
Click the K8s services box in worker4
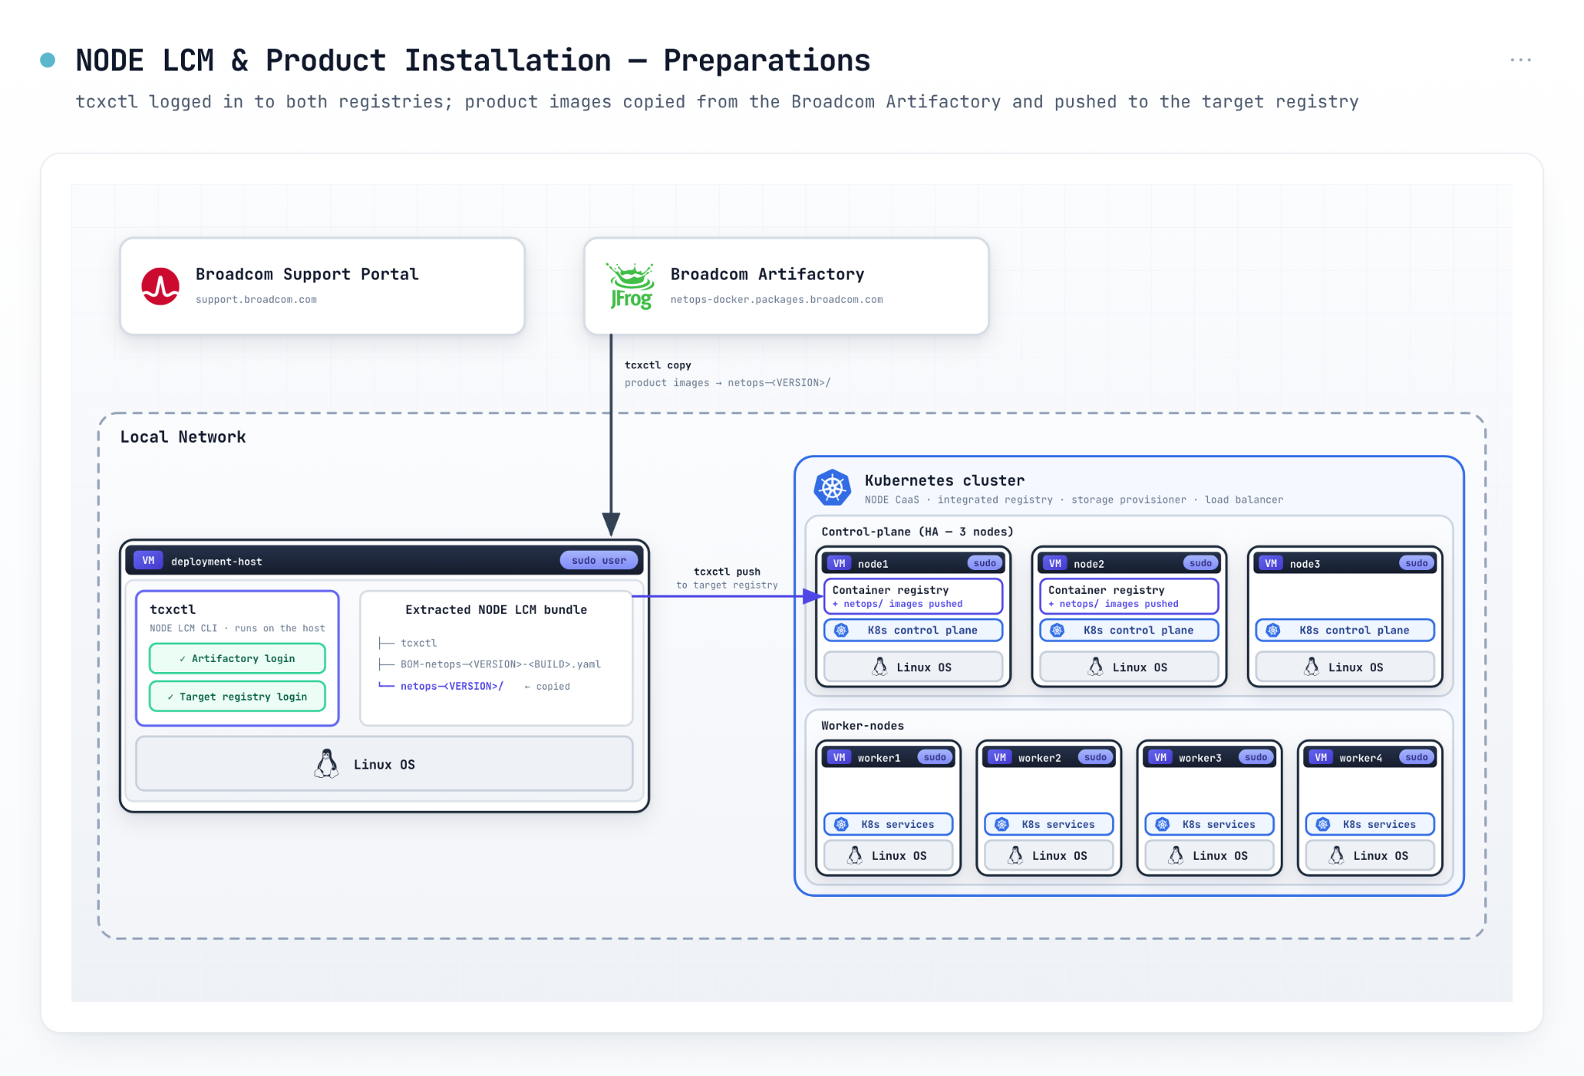[x=1370, y=824]
